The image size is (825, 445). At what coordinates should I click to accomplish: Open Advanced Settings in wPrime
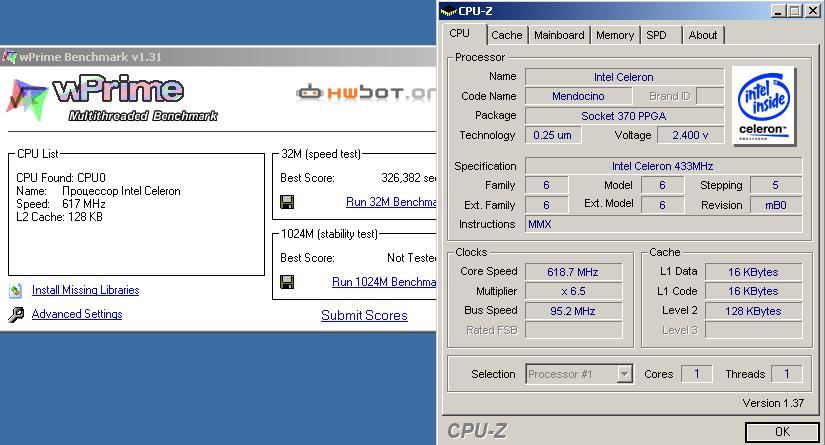[77, 314]
